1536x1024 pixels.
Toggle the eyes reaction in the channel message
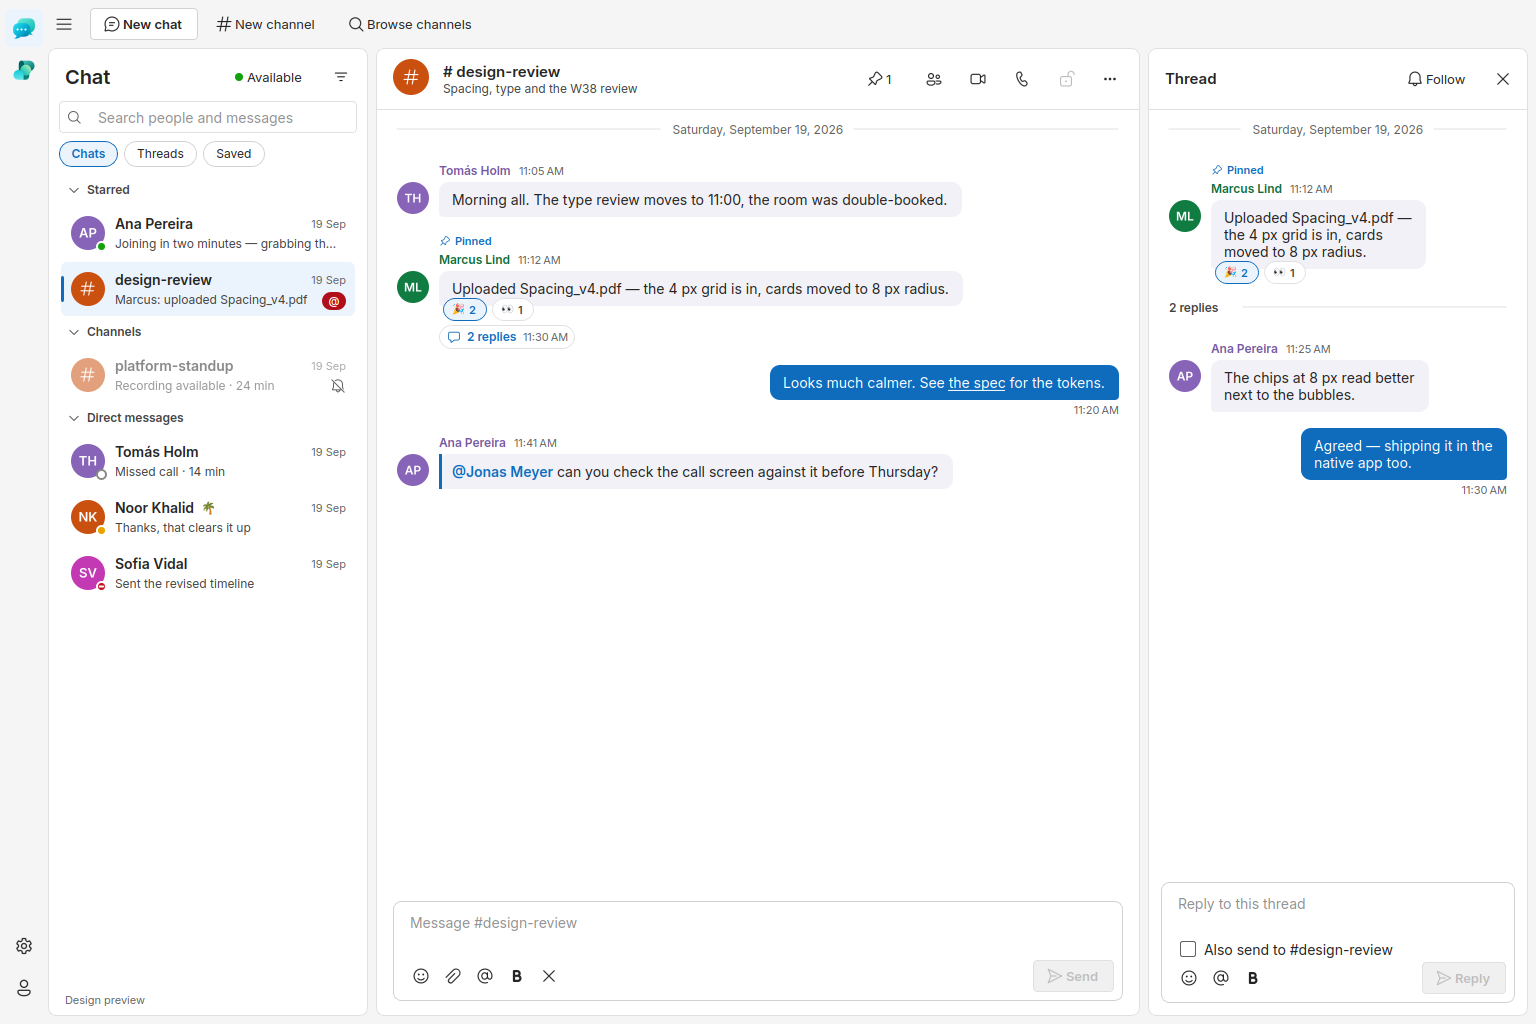point(513,310)
